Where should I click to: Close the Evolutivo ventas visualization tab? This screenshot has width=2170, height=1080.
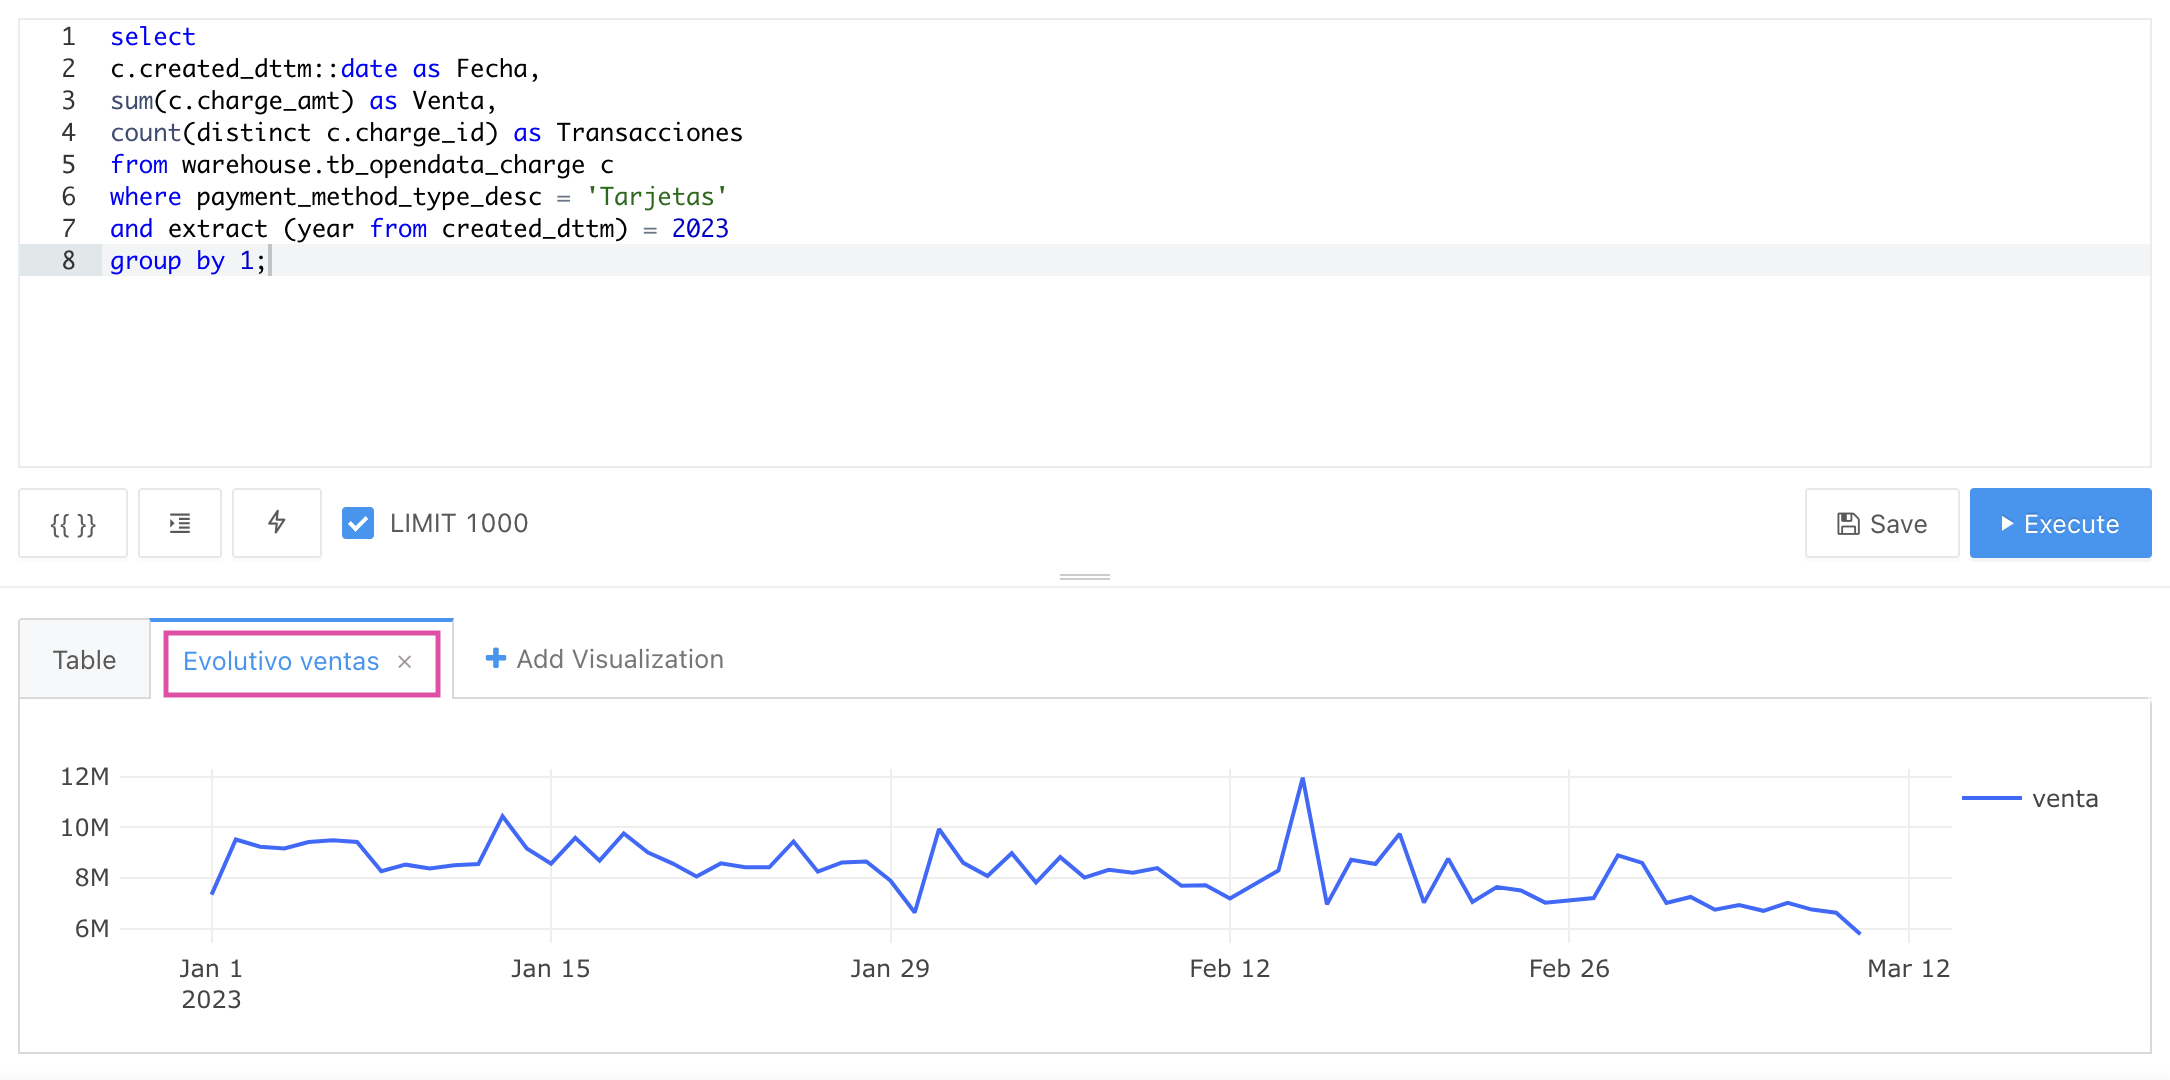[x=405, y=662]
